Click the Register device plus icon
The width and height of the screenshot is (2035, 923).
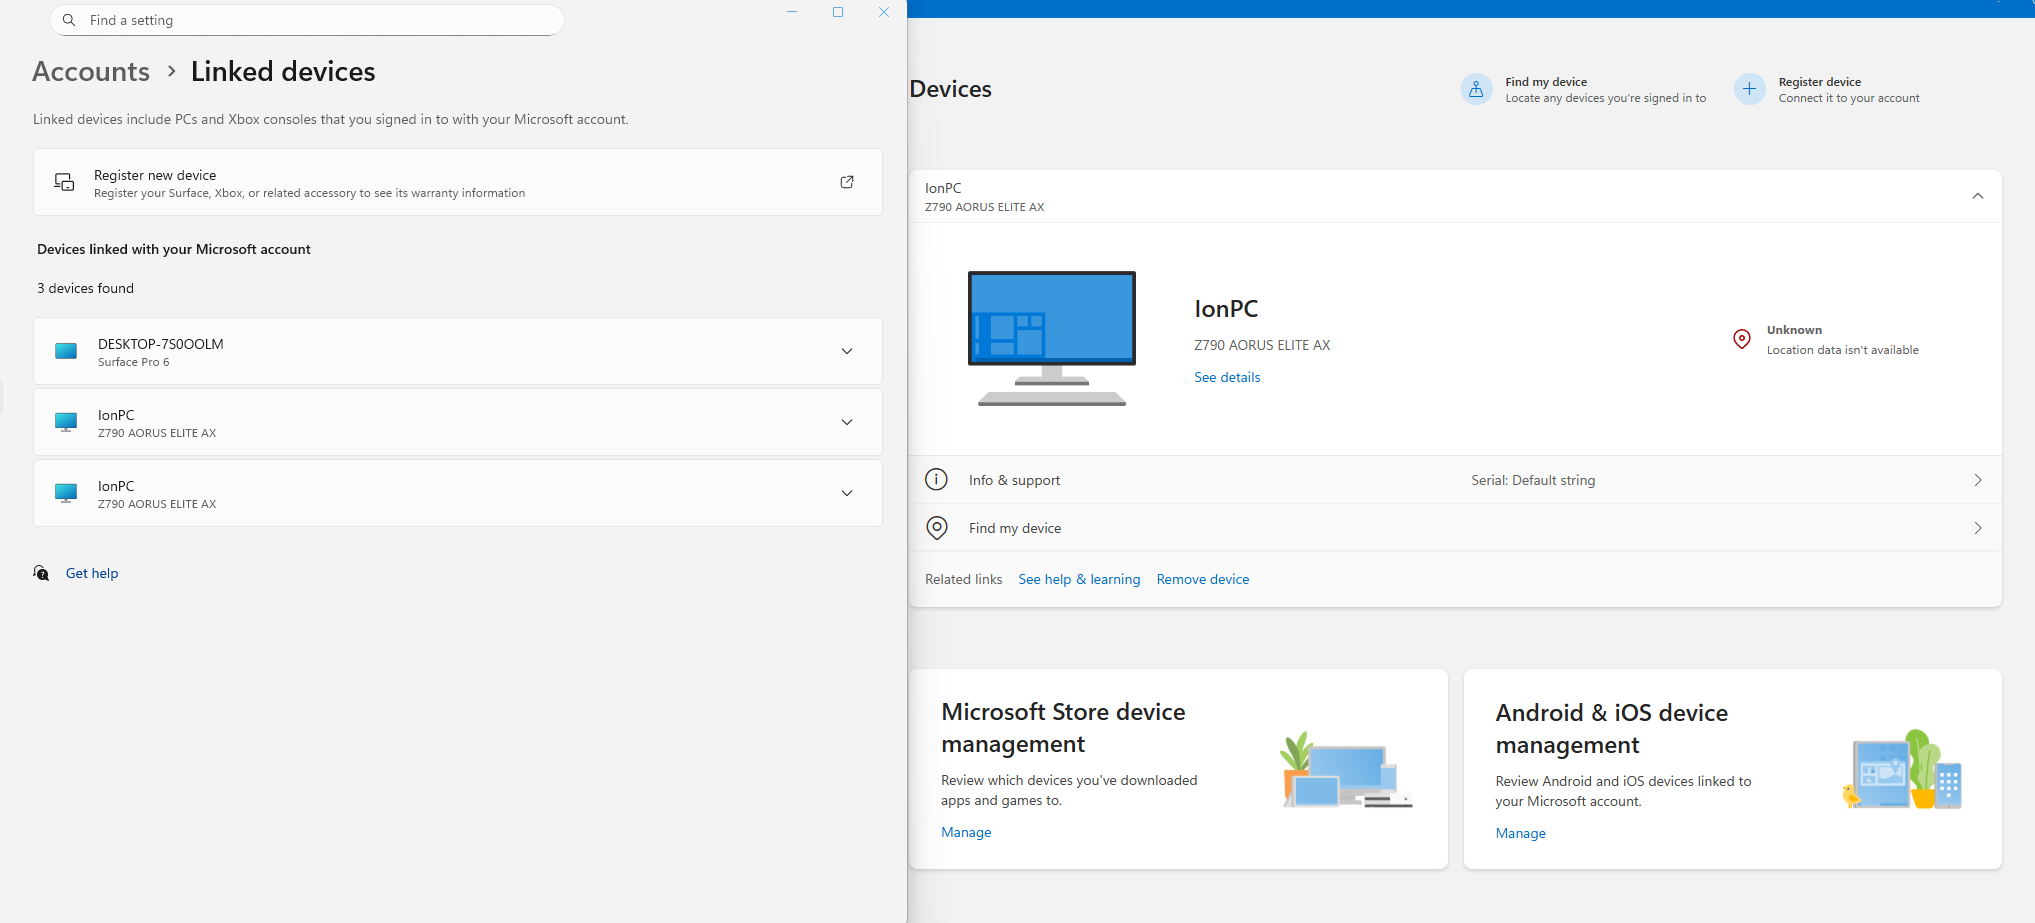[1749, 89]
